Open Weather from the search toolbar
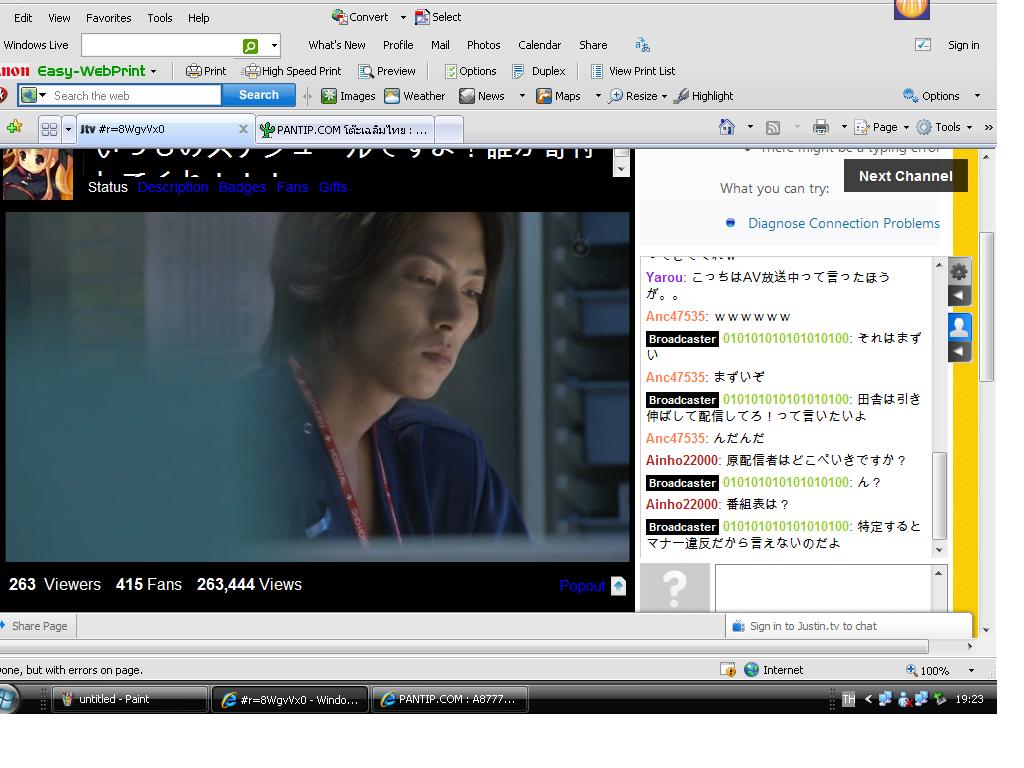Viewport: 1024px width, 768px height. pyautogui.click(x=415, y=96)
